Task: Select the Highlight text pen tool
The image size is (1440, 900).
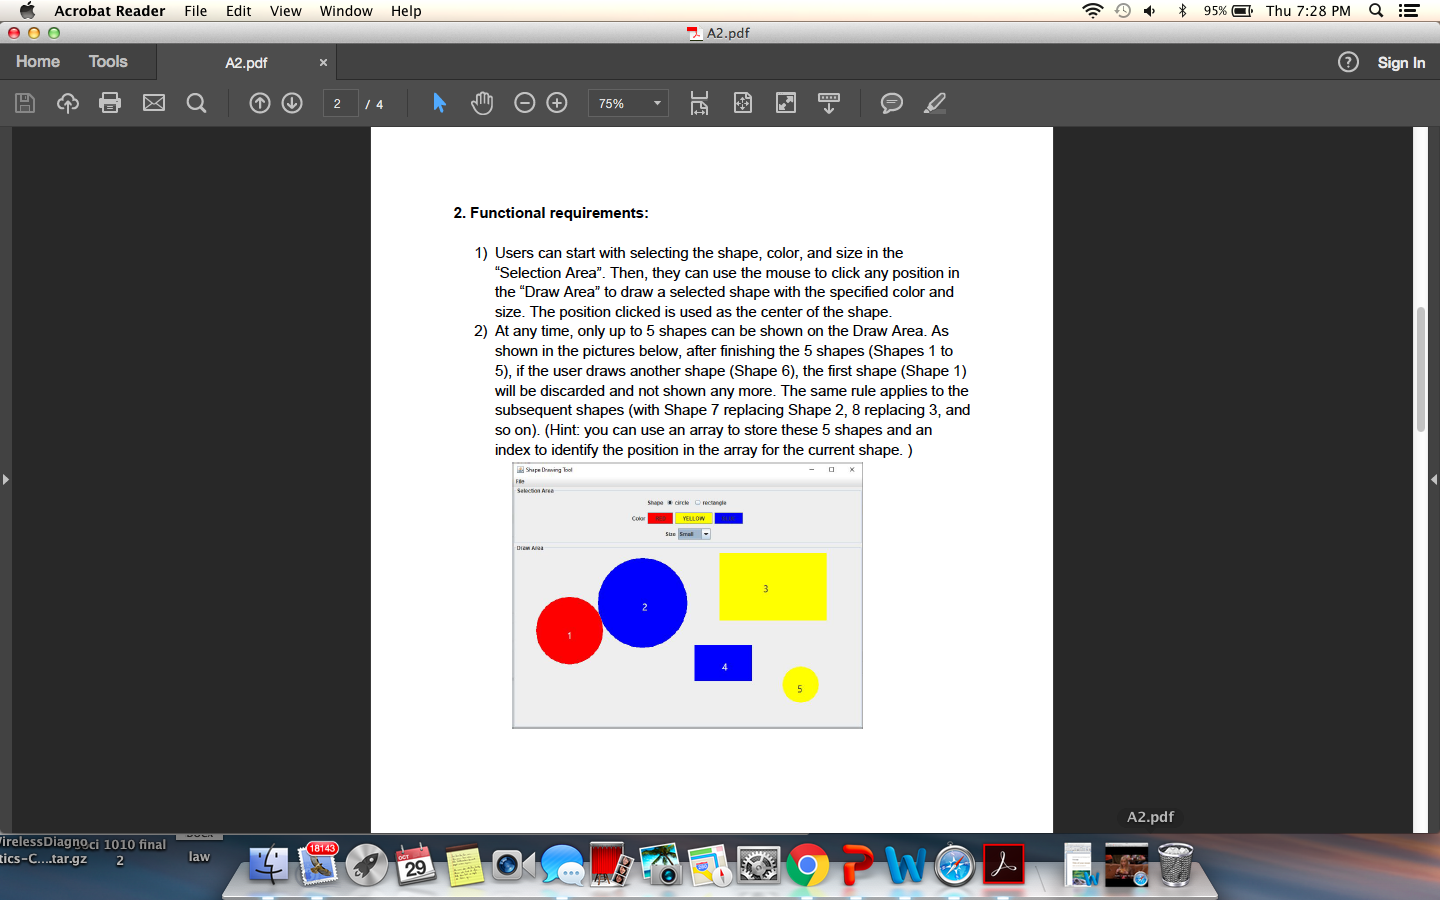Action: [x=935, y=103]
